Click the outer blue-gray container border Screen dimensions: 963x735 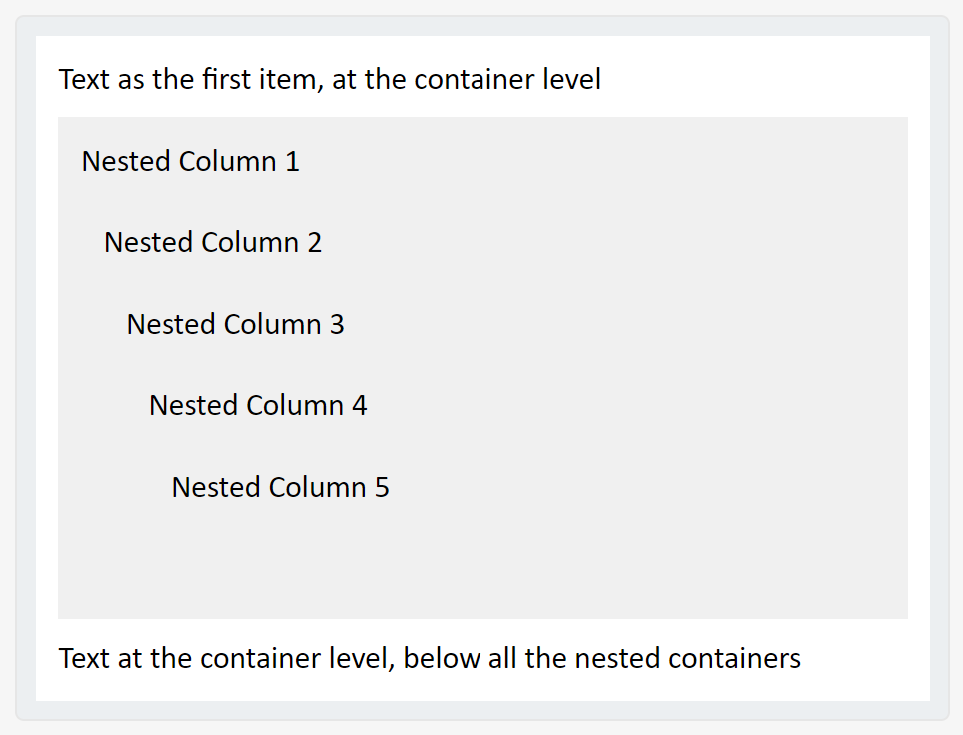(x=483, y=26)
